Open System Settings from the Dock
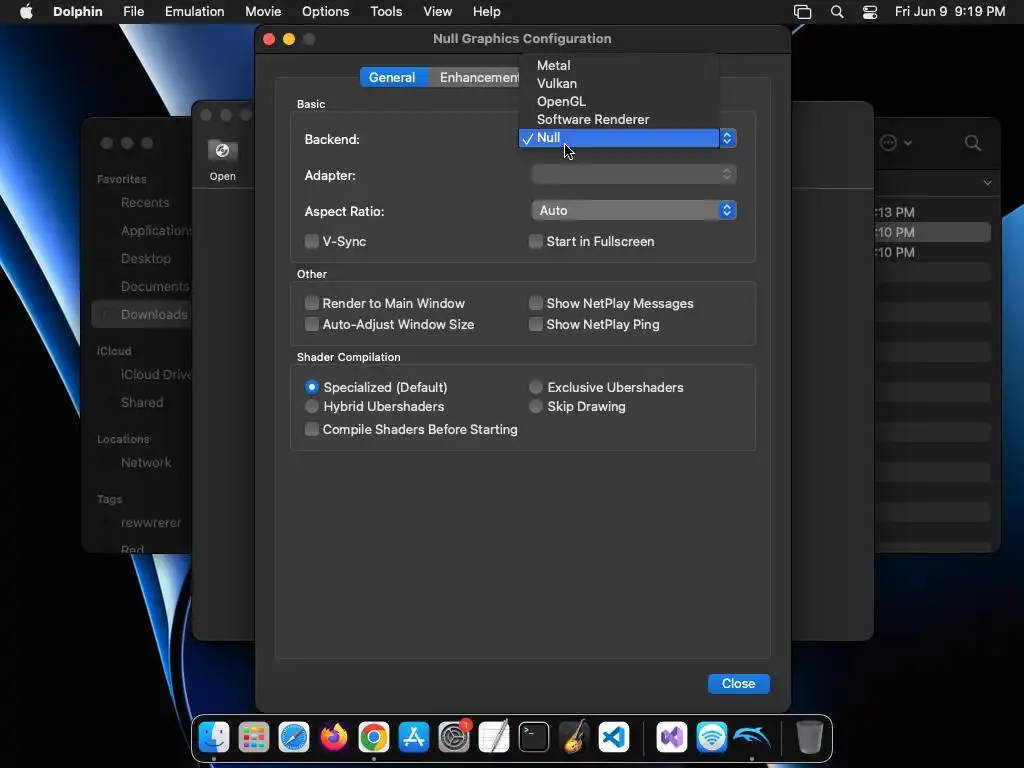This screenshot has height=768, width=1024. (x=454, y=737)
